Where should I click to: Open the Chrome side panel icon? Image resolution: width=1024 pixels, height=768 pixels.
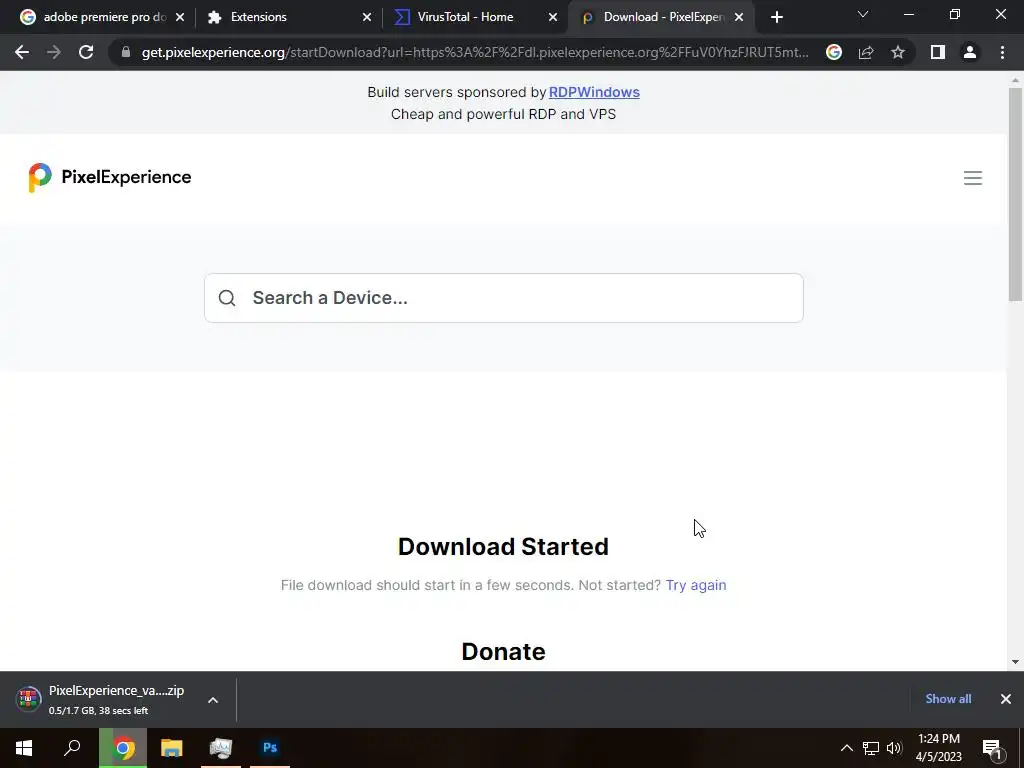point(938,52)
